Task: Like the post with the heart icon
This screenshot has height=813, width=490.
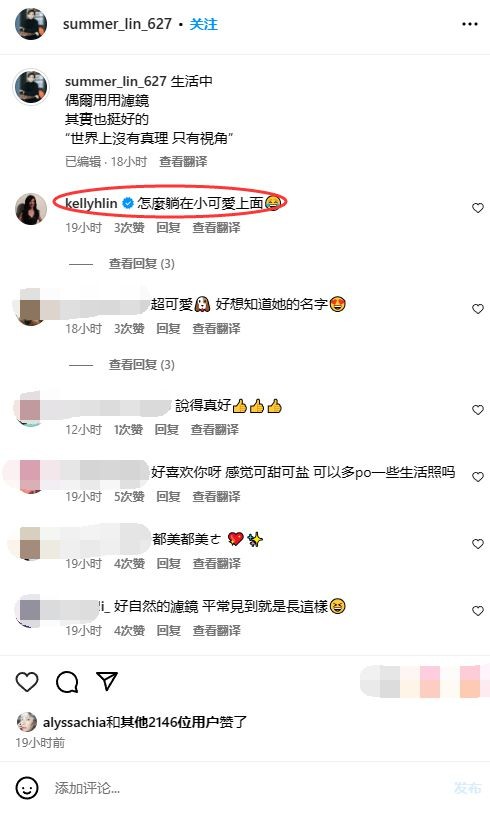Action: 27,681
